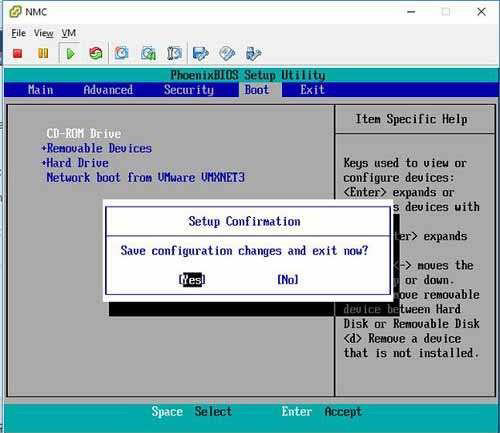Click the PhoenixBIOS Setup Utility title
The width and height of the screenshot is (500, 433).
[x=248, y=75]
